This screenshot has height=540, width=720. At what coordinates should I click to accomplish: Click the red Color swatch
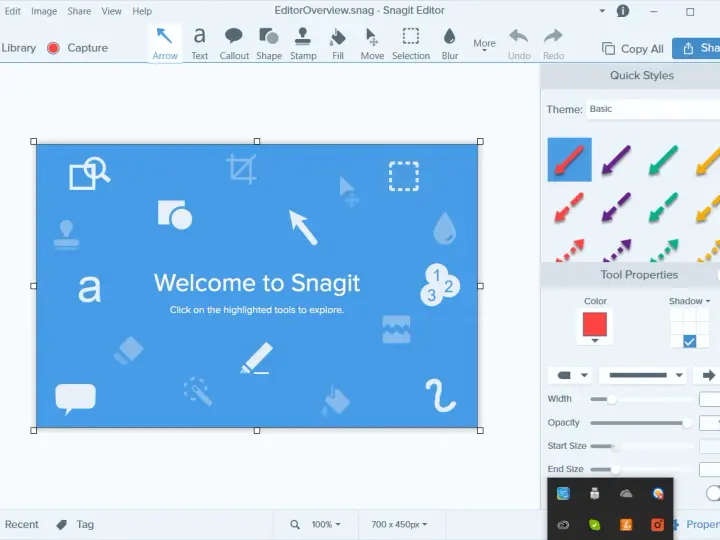point(595,324)
